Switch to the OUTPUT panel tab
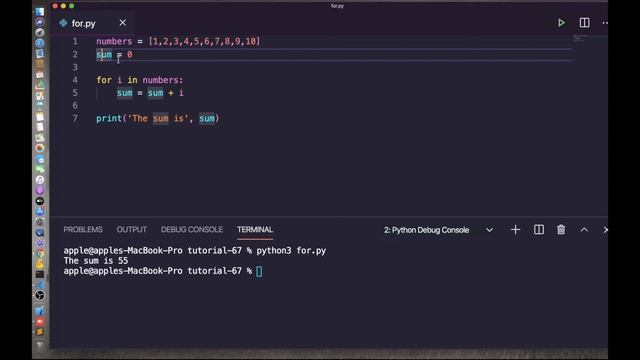The image size is (640, 360). point(131,230)
